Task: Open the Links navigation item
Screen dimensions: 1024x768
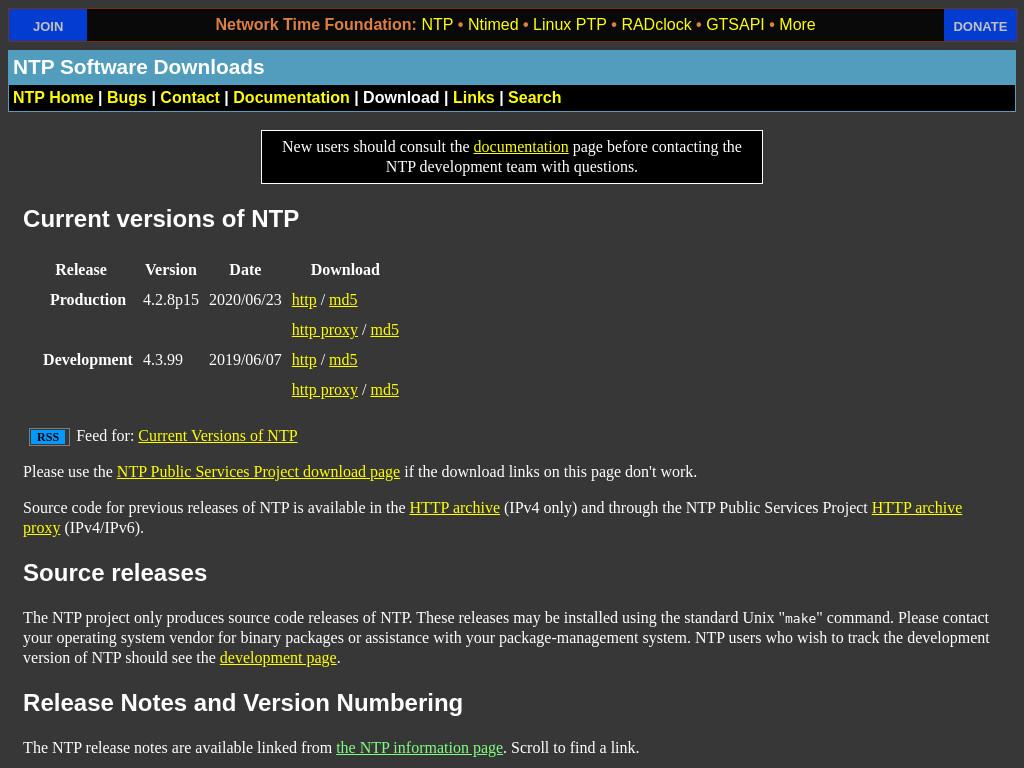Action: point(473,97)
